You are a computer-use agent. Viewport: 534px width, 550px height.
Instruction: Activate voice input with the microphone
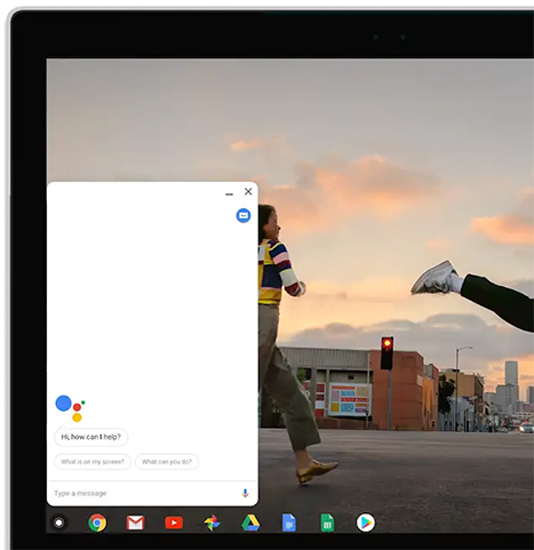click(x=245, y=493)
